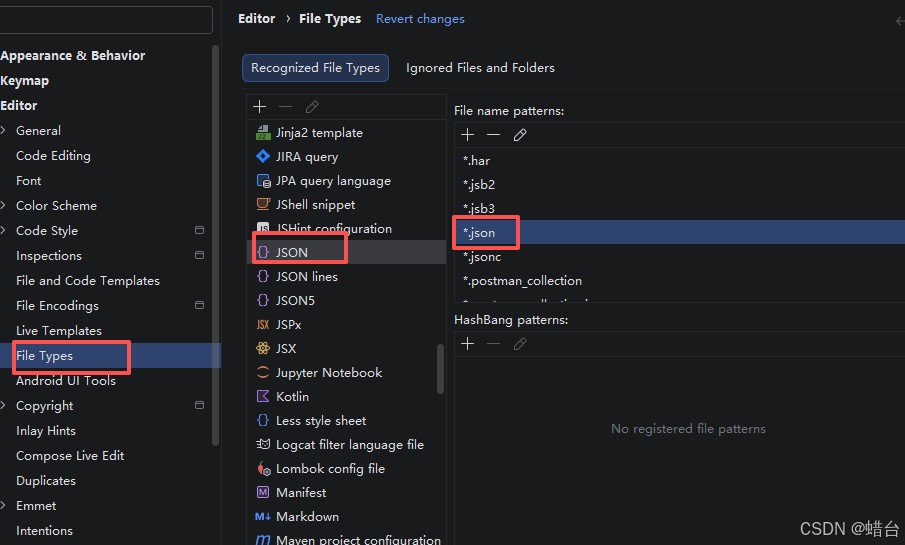905x545 pixels.
Task: Select the Markdown file type icon
Action: (x=263, y=517)
